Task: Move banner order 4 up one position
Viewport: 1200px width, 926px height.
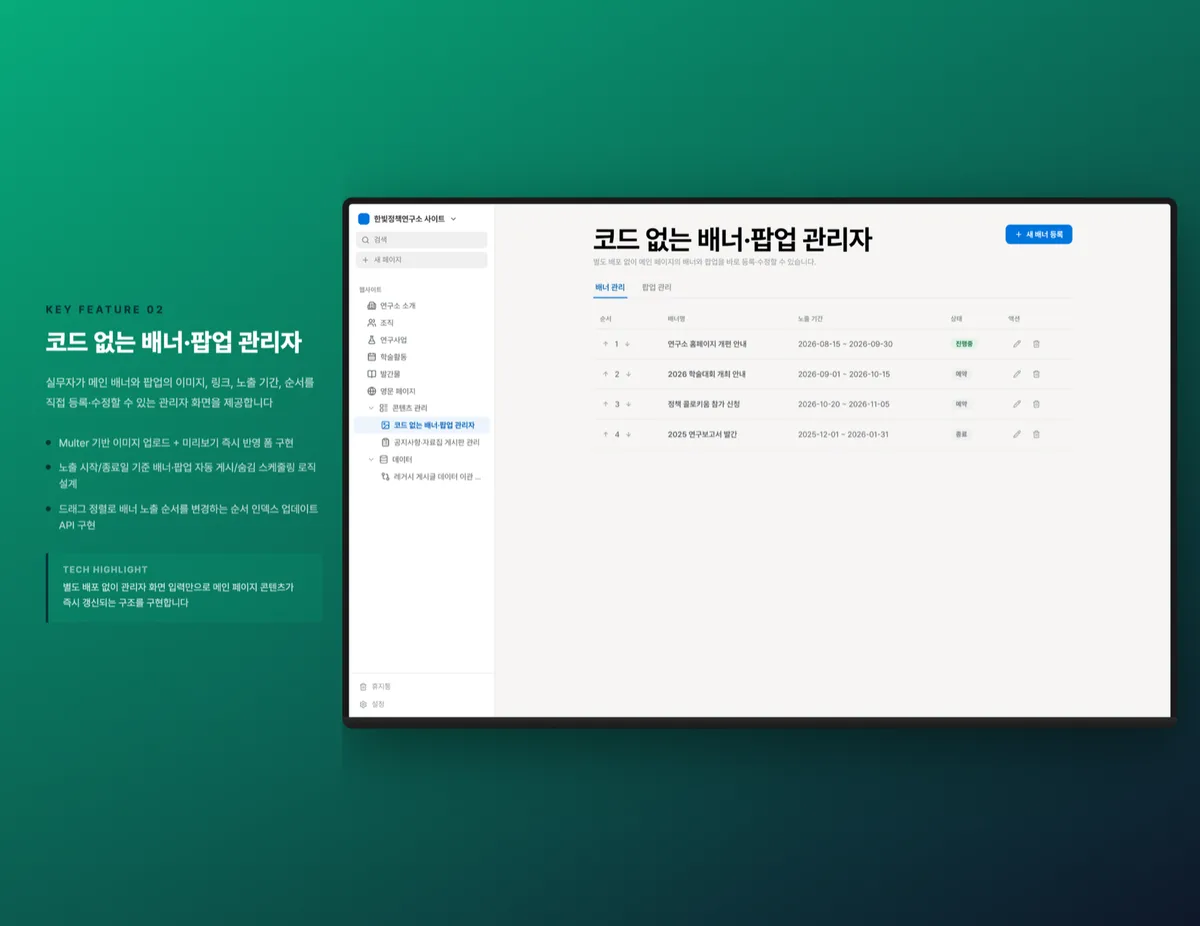Action: 605,434
